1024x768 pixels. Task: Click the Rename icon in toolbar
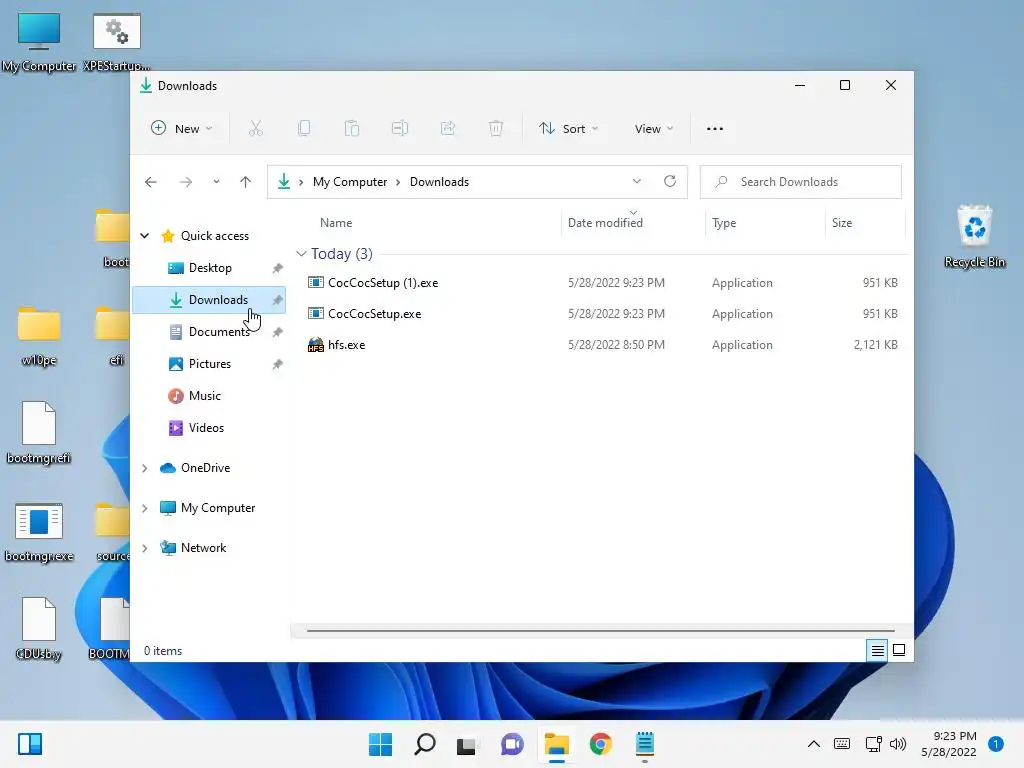coord(400,129)
